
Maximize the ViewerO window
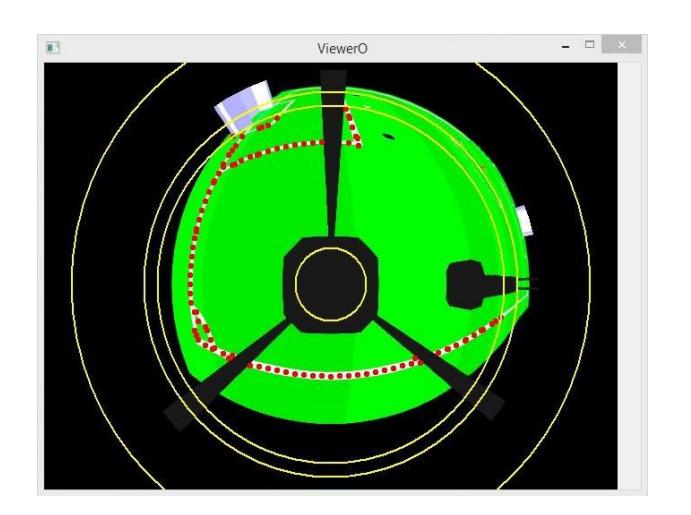point(589,44)
